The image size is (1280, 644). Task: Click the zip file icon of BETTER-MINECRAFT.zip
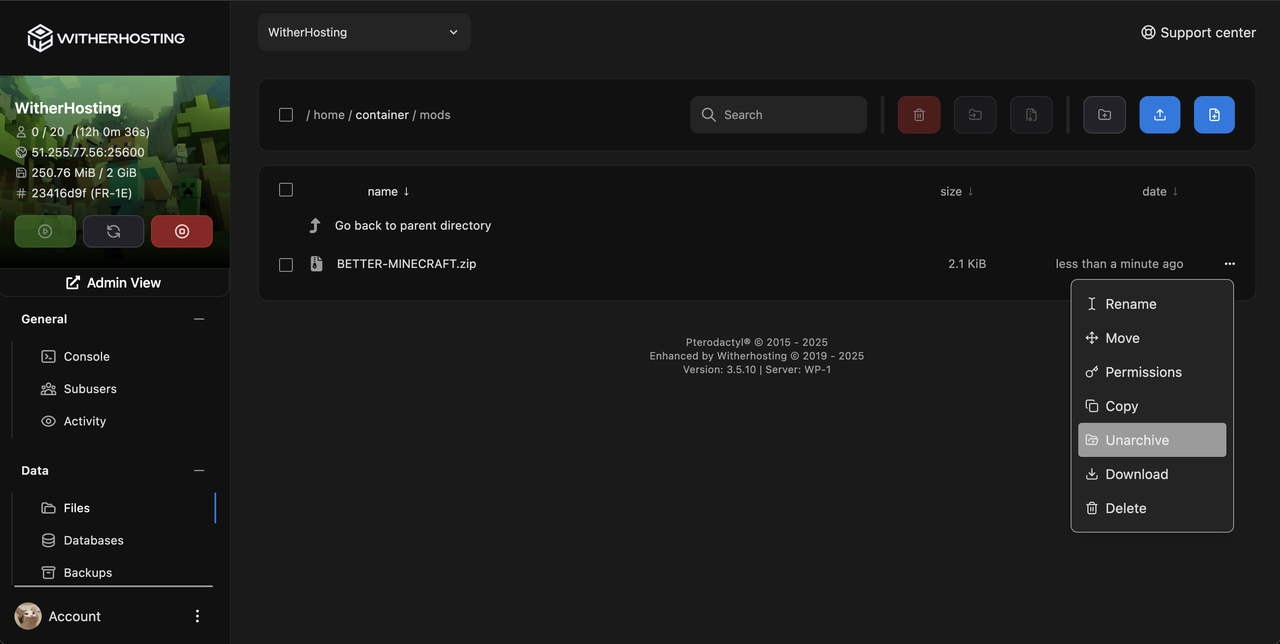coord(316,264)
